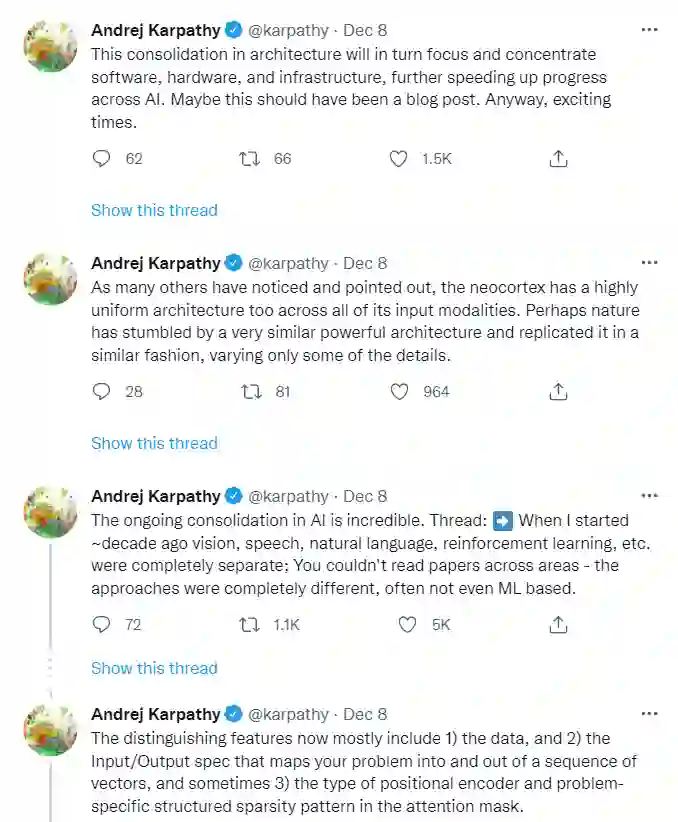Share the neocortex architecture tweet

point(559,391)
